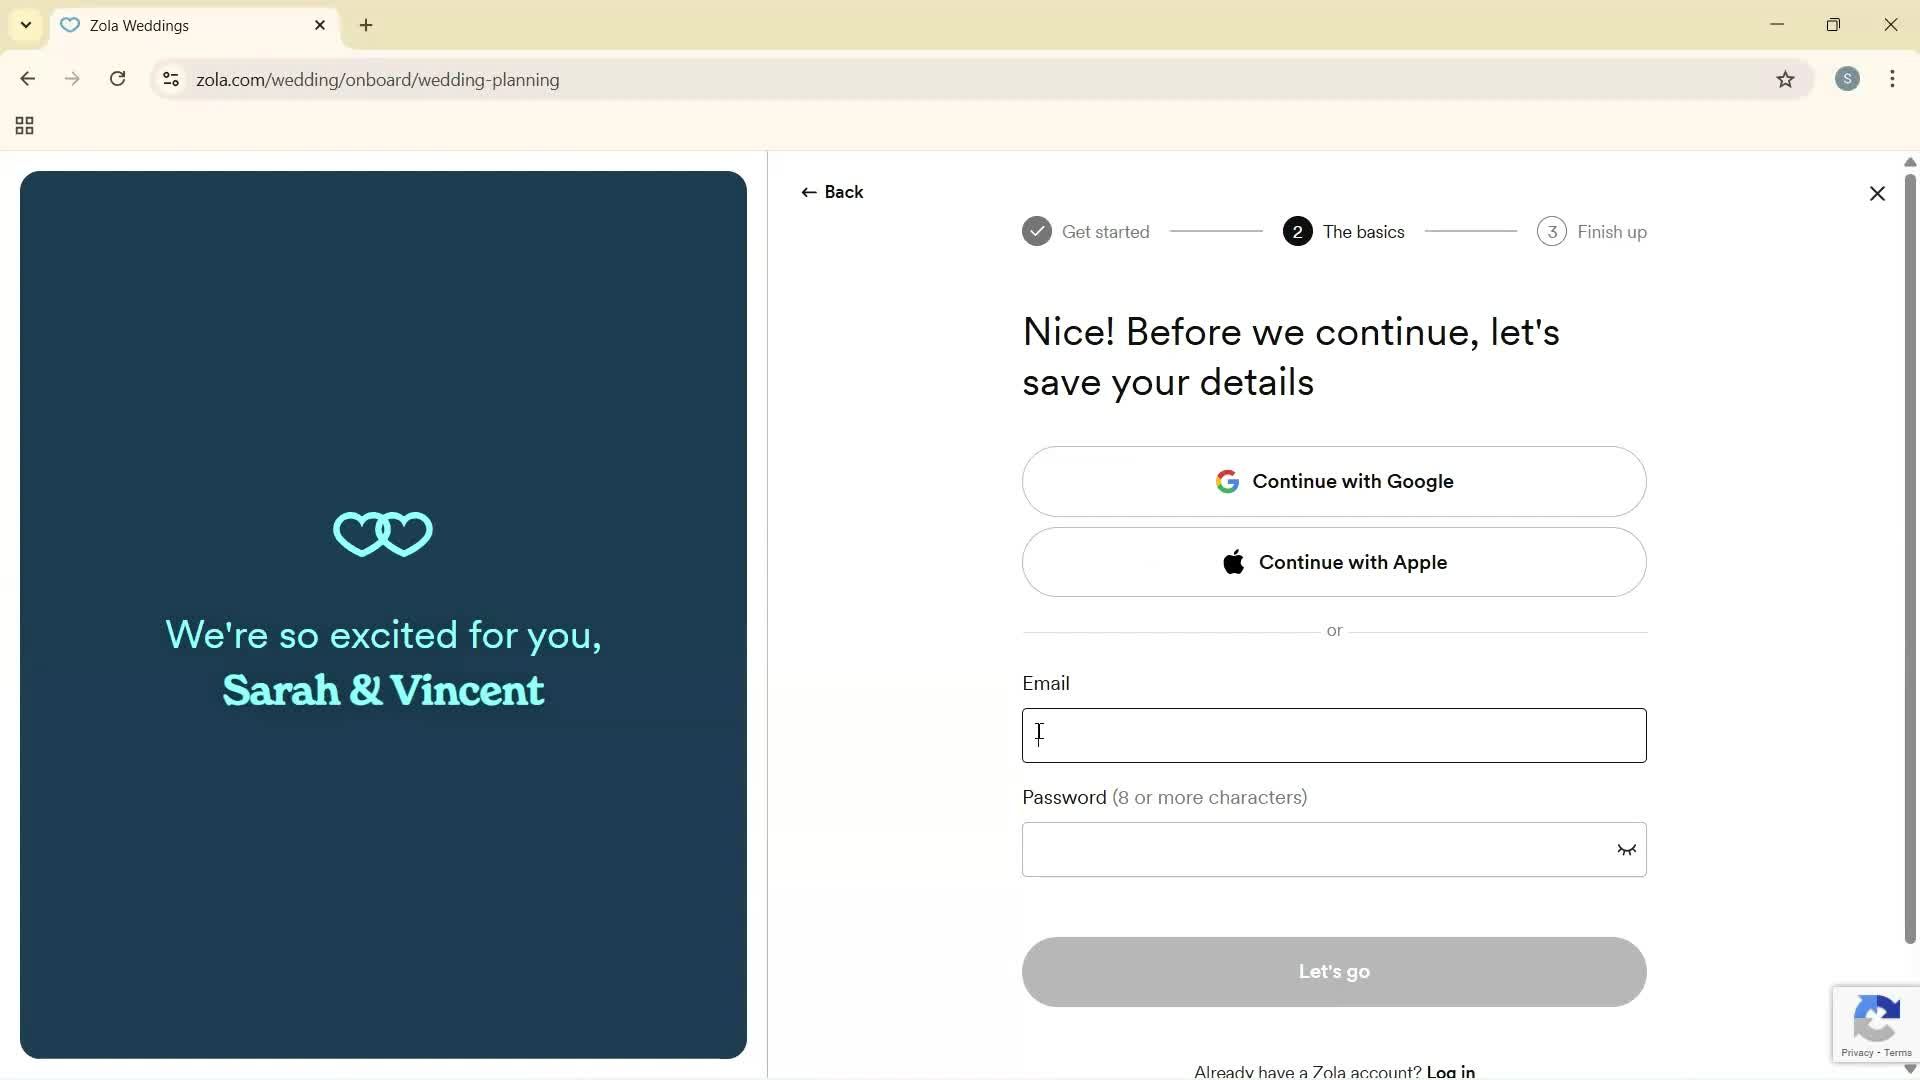Click the back navigation arrow in browser toolbar
This screenshot has height=1080, width=1920.
[x=27, y=79]
